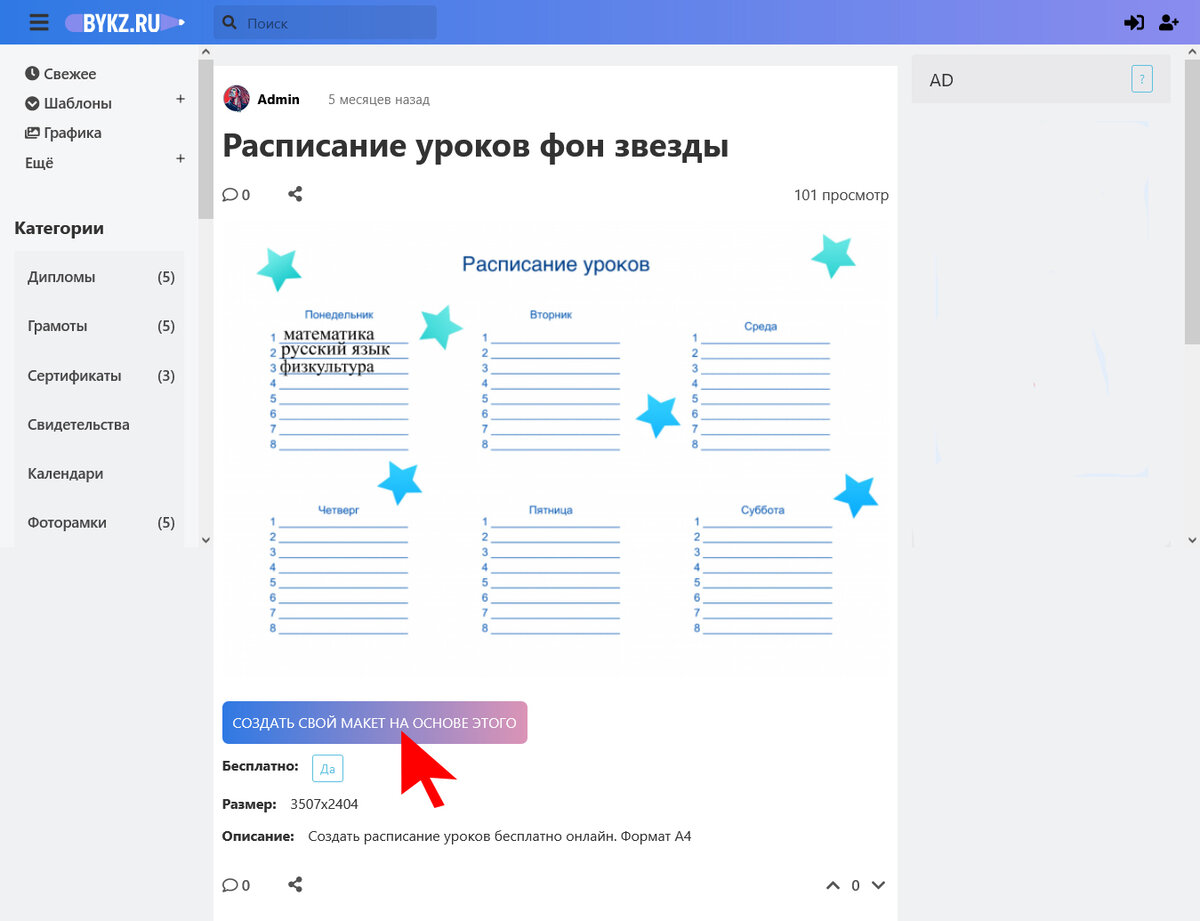Click the BYKZ.RU logo
1200x921 pixels.
tap(124, 21)
